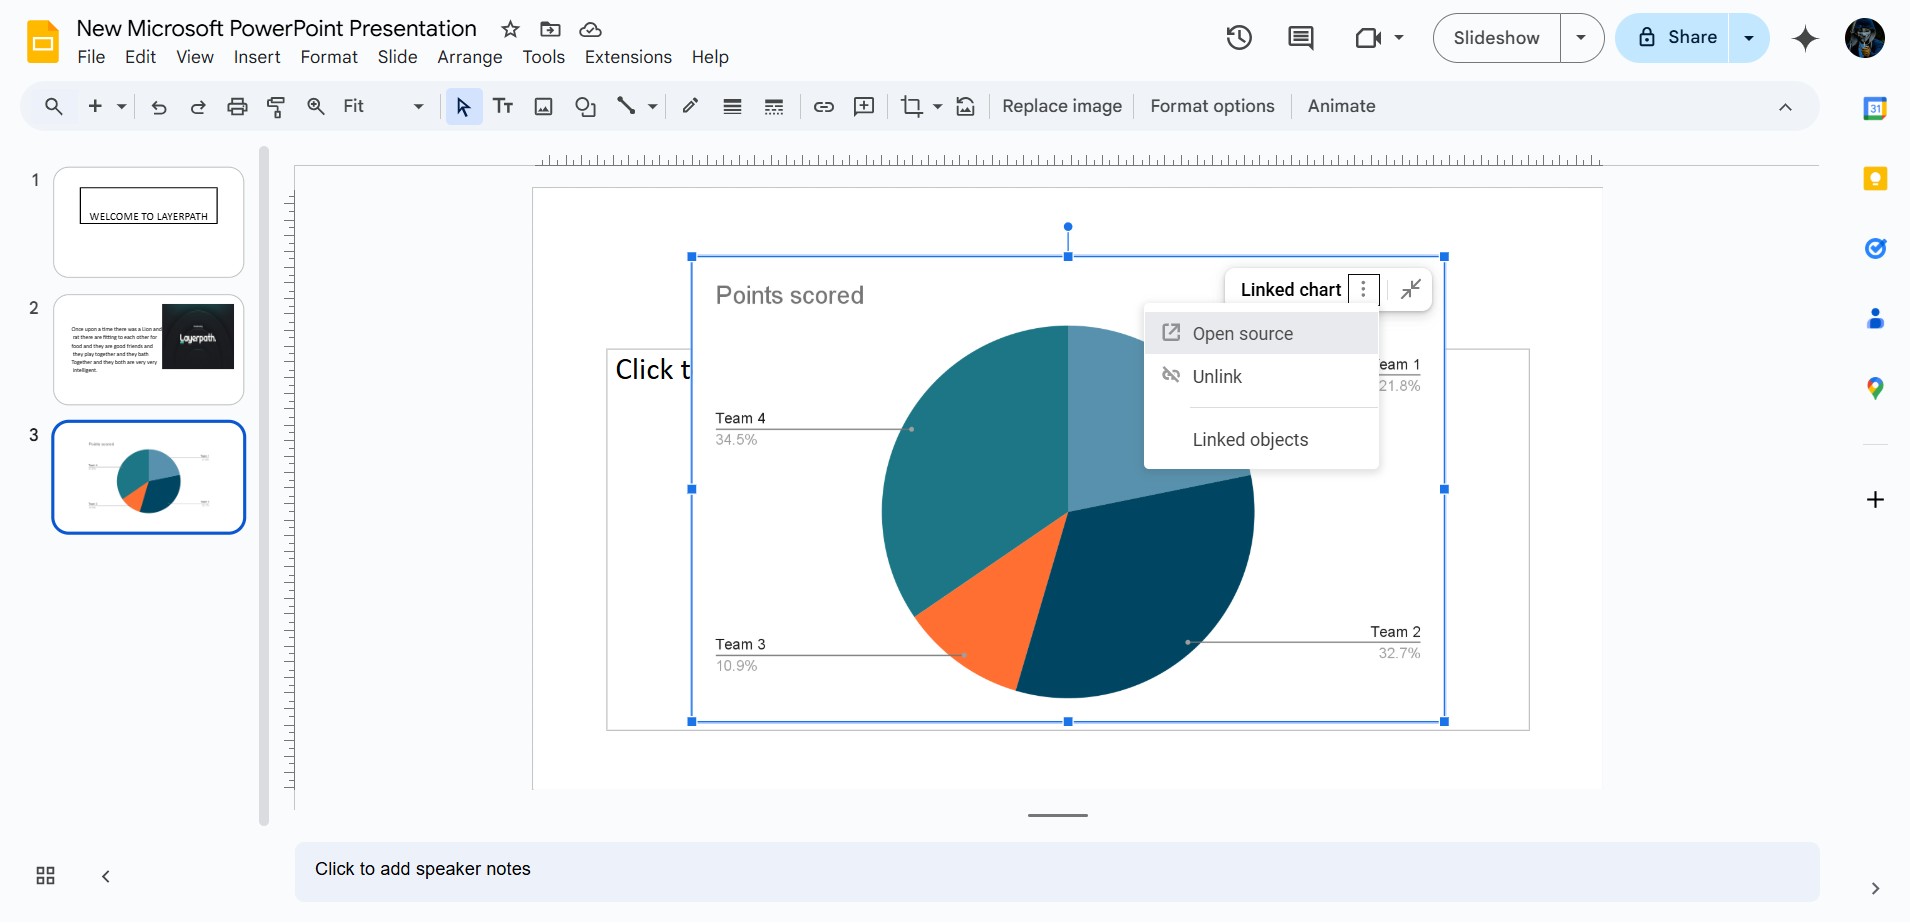Print the presentation
Screen dimensions: 1910x923
(x=237, y=106)
